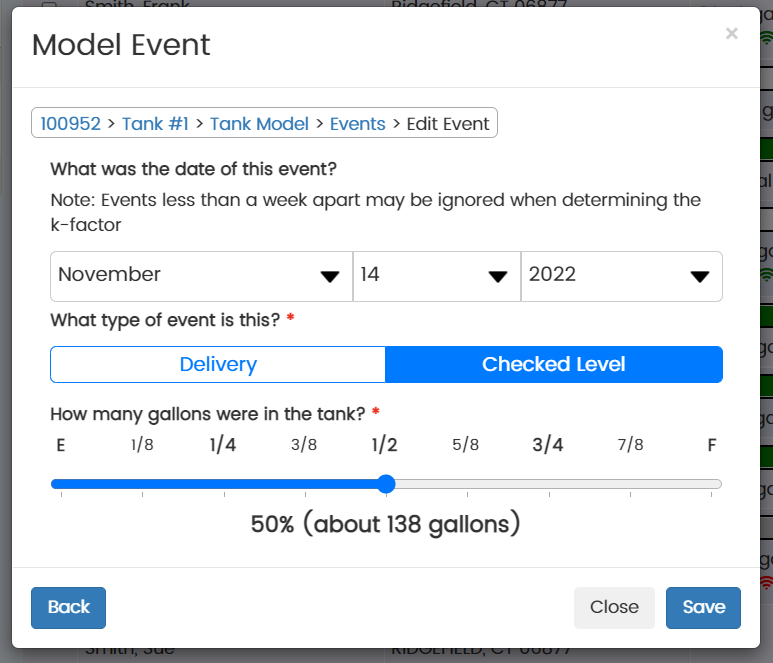Click the gray Close button
Screen dimensions: 773x663
click(x=614, y=607)
